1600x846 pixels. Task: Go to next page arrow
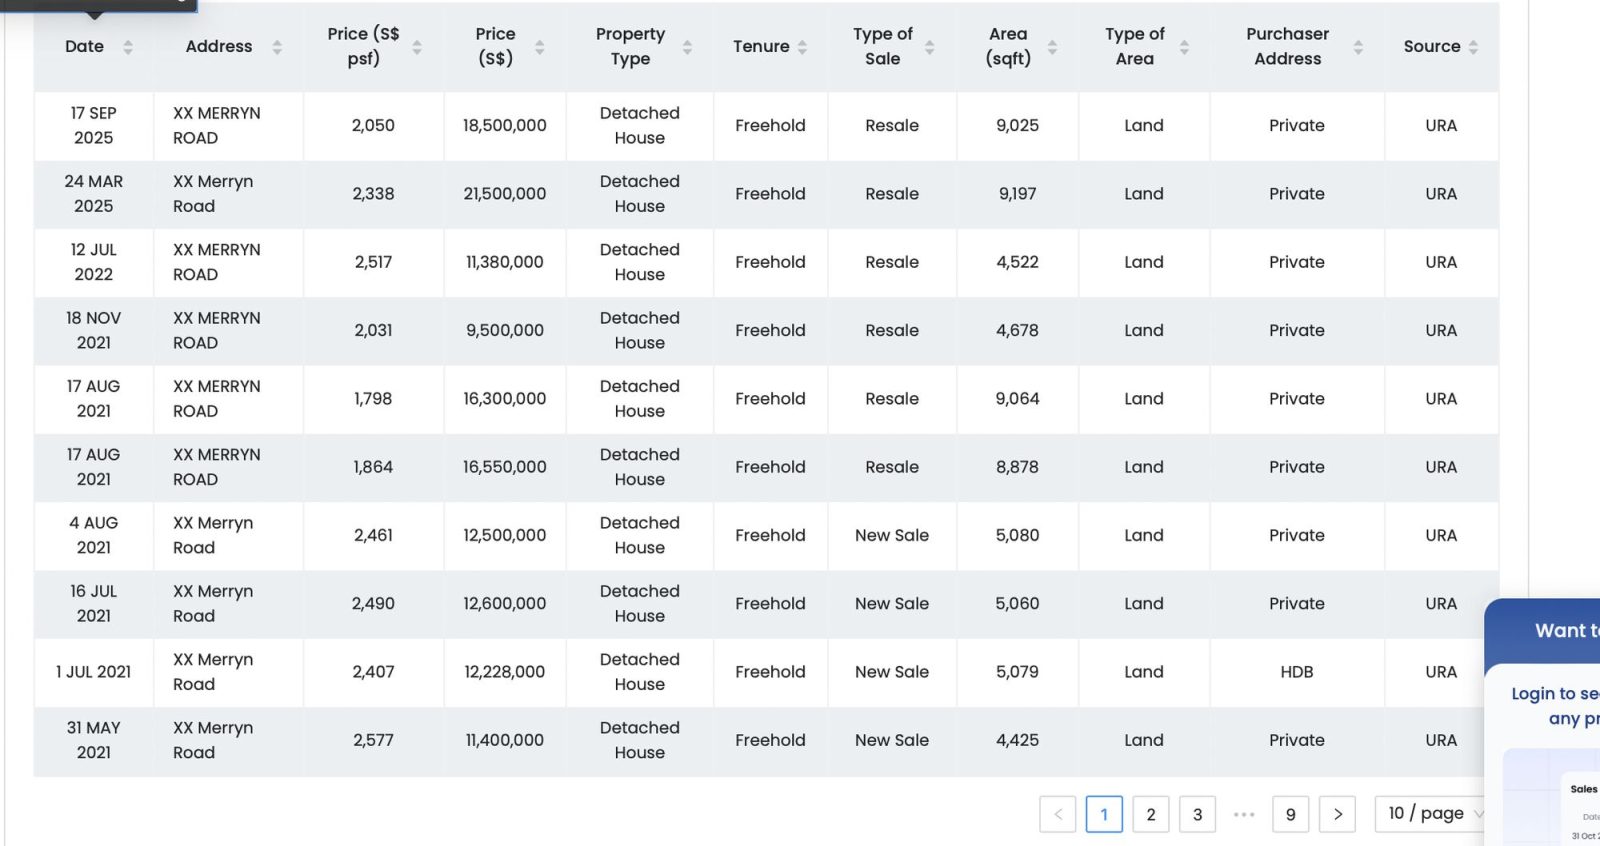coord(1337,814)
